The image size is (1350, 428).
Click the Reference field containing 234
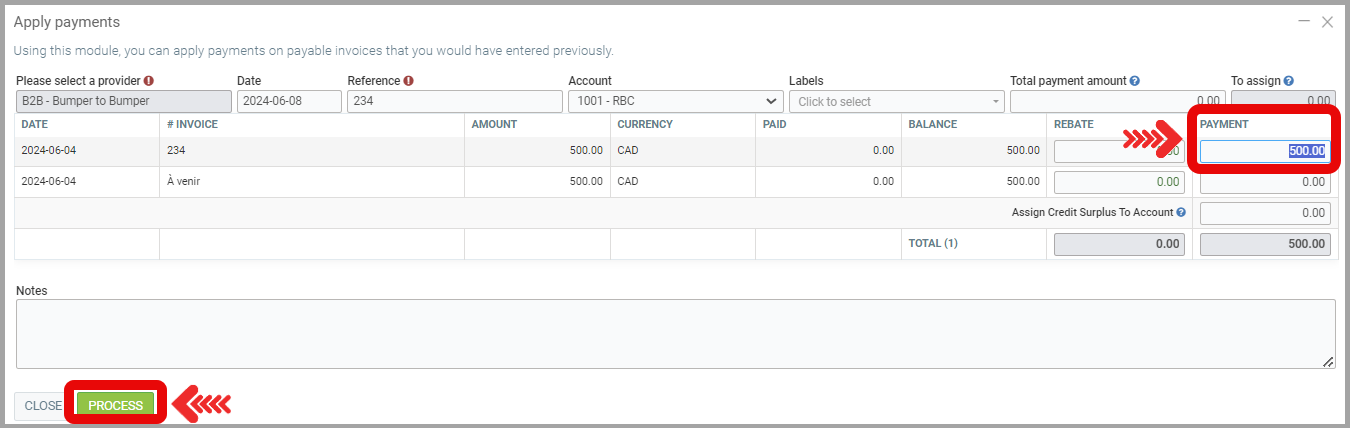[454, 101]
